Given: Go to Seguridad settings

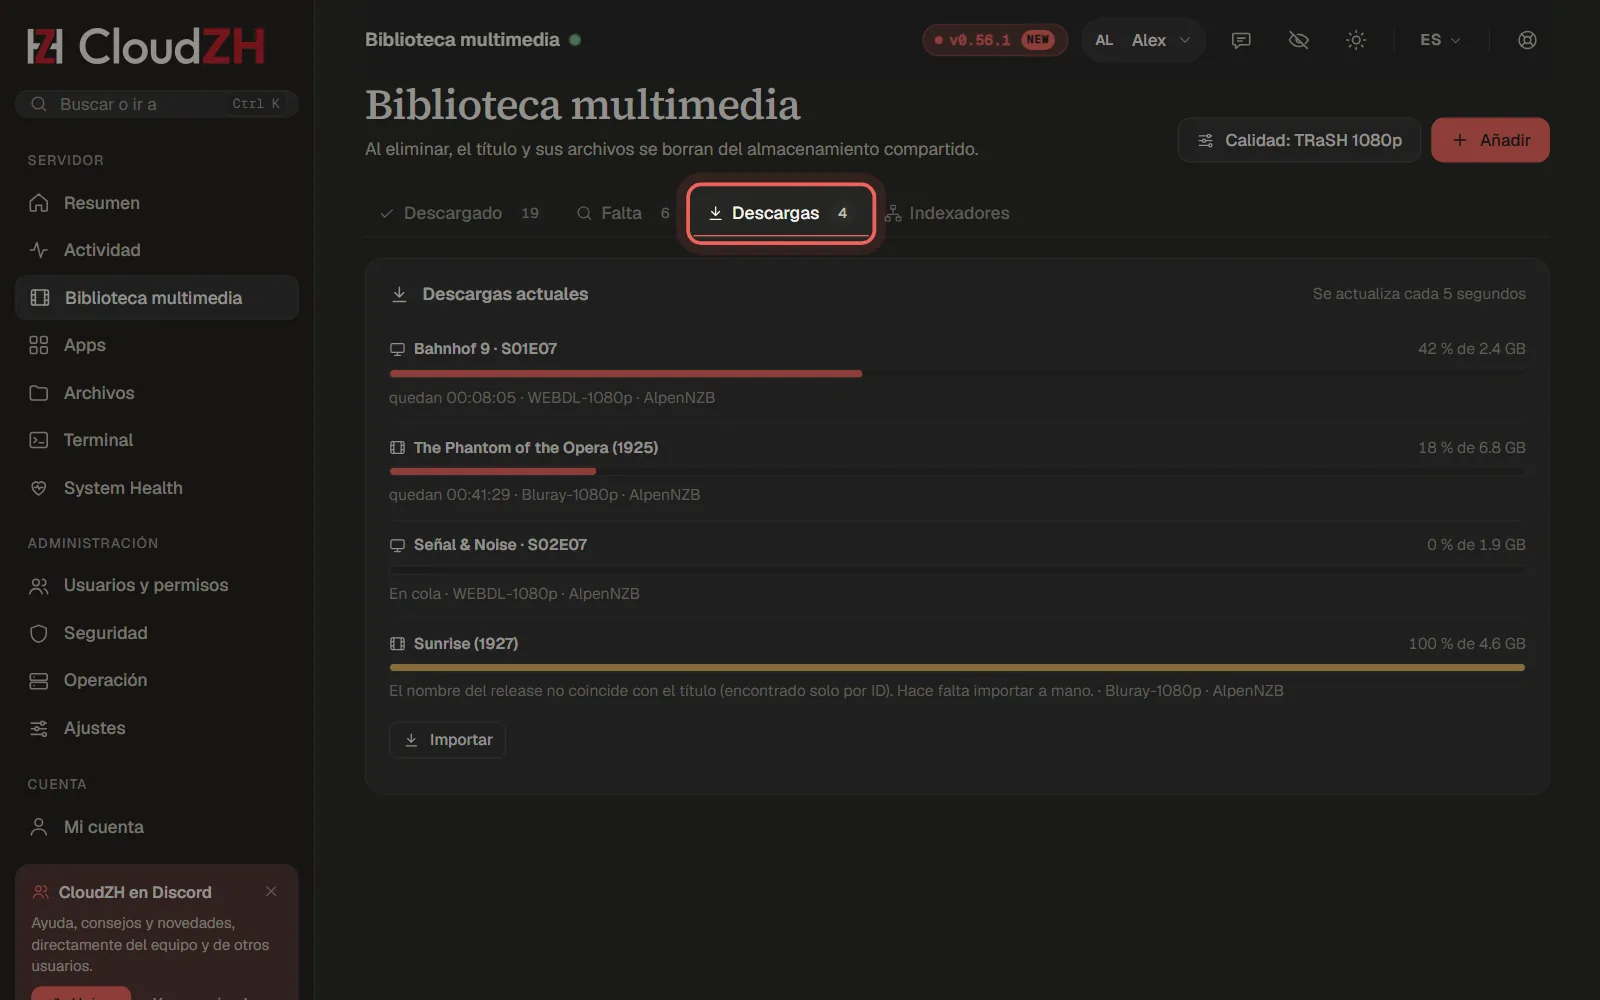Looking at the screenshot, I should point(157,633).
